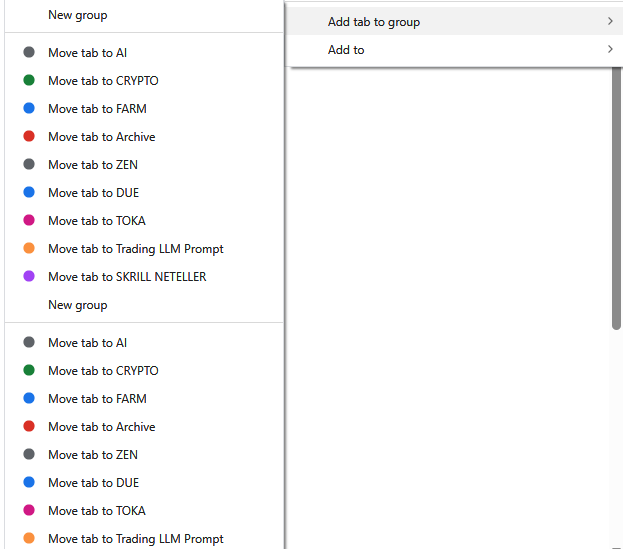Click the purple dot beside SKRILL NETELLER
Viewport: 623px width, 549px height.
29,277
